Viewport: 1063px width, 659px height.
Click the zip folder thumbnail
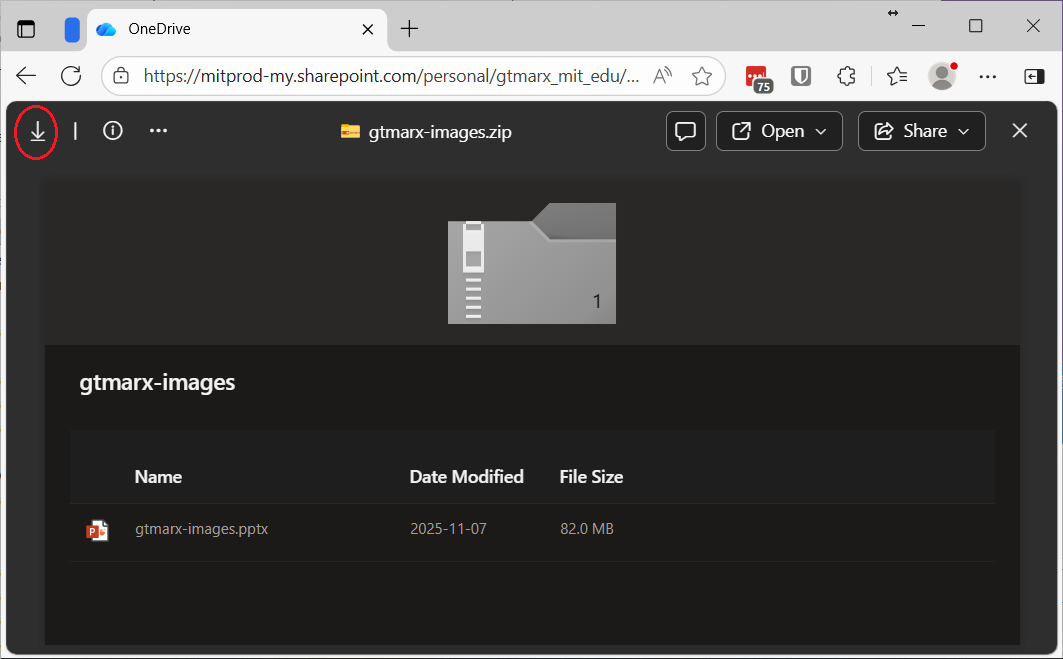click(531, 264)
